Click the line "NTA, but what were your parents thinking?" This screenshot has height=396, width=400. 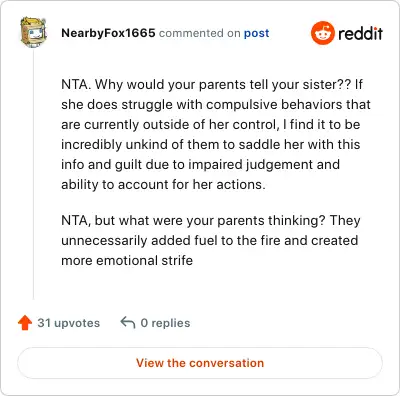pos(211,220)
